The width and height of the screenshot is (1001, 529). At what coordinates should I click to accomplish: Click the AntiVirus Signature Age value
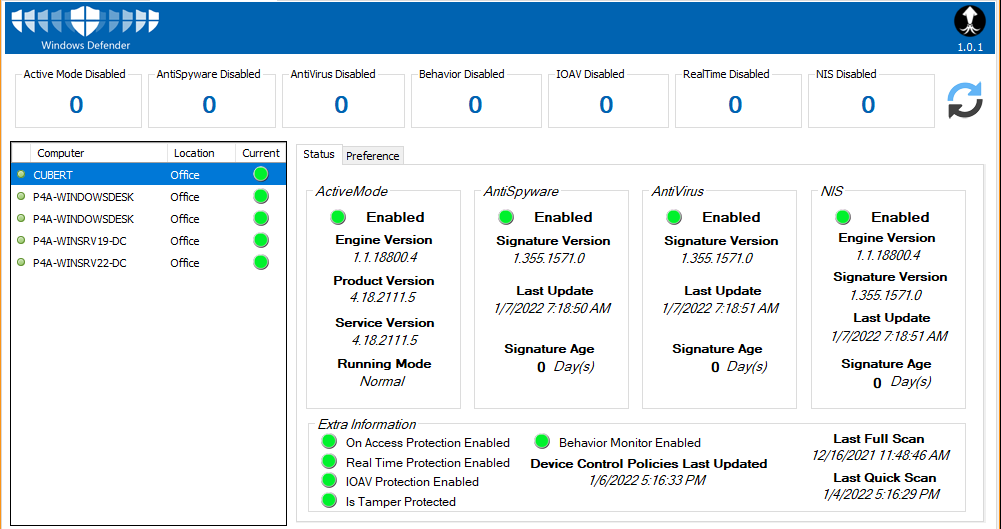[x=715, y=368]
